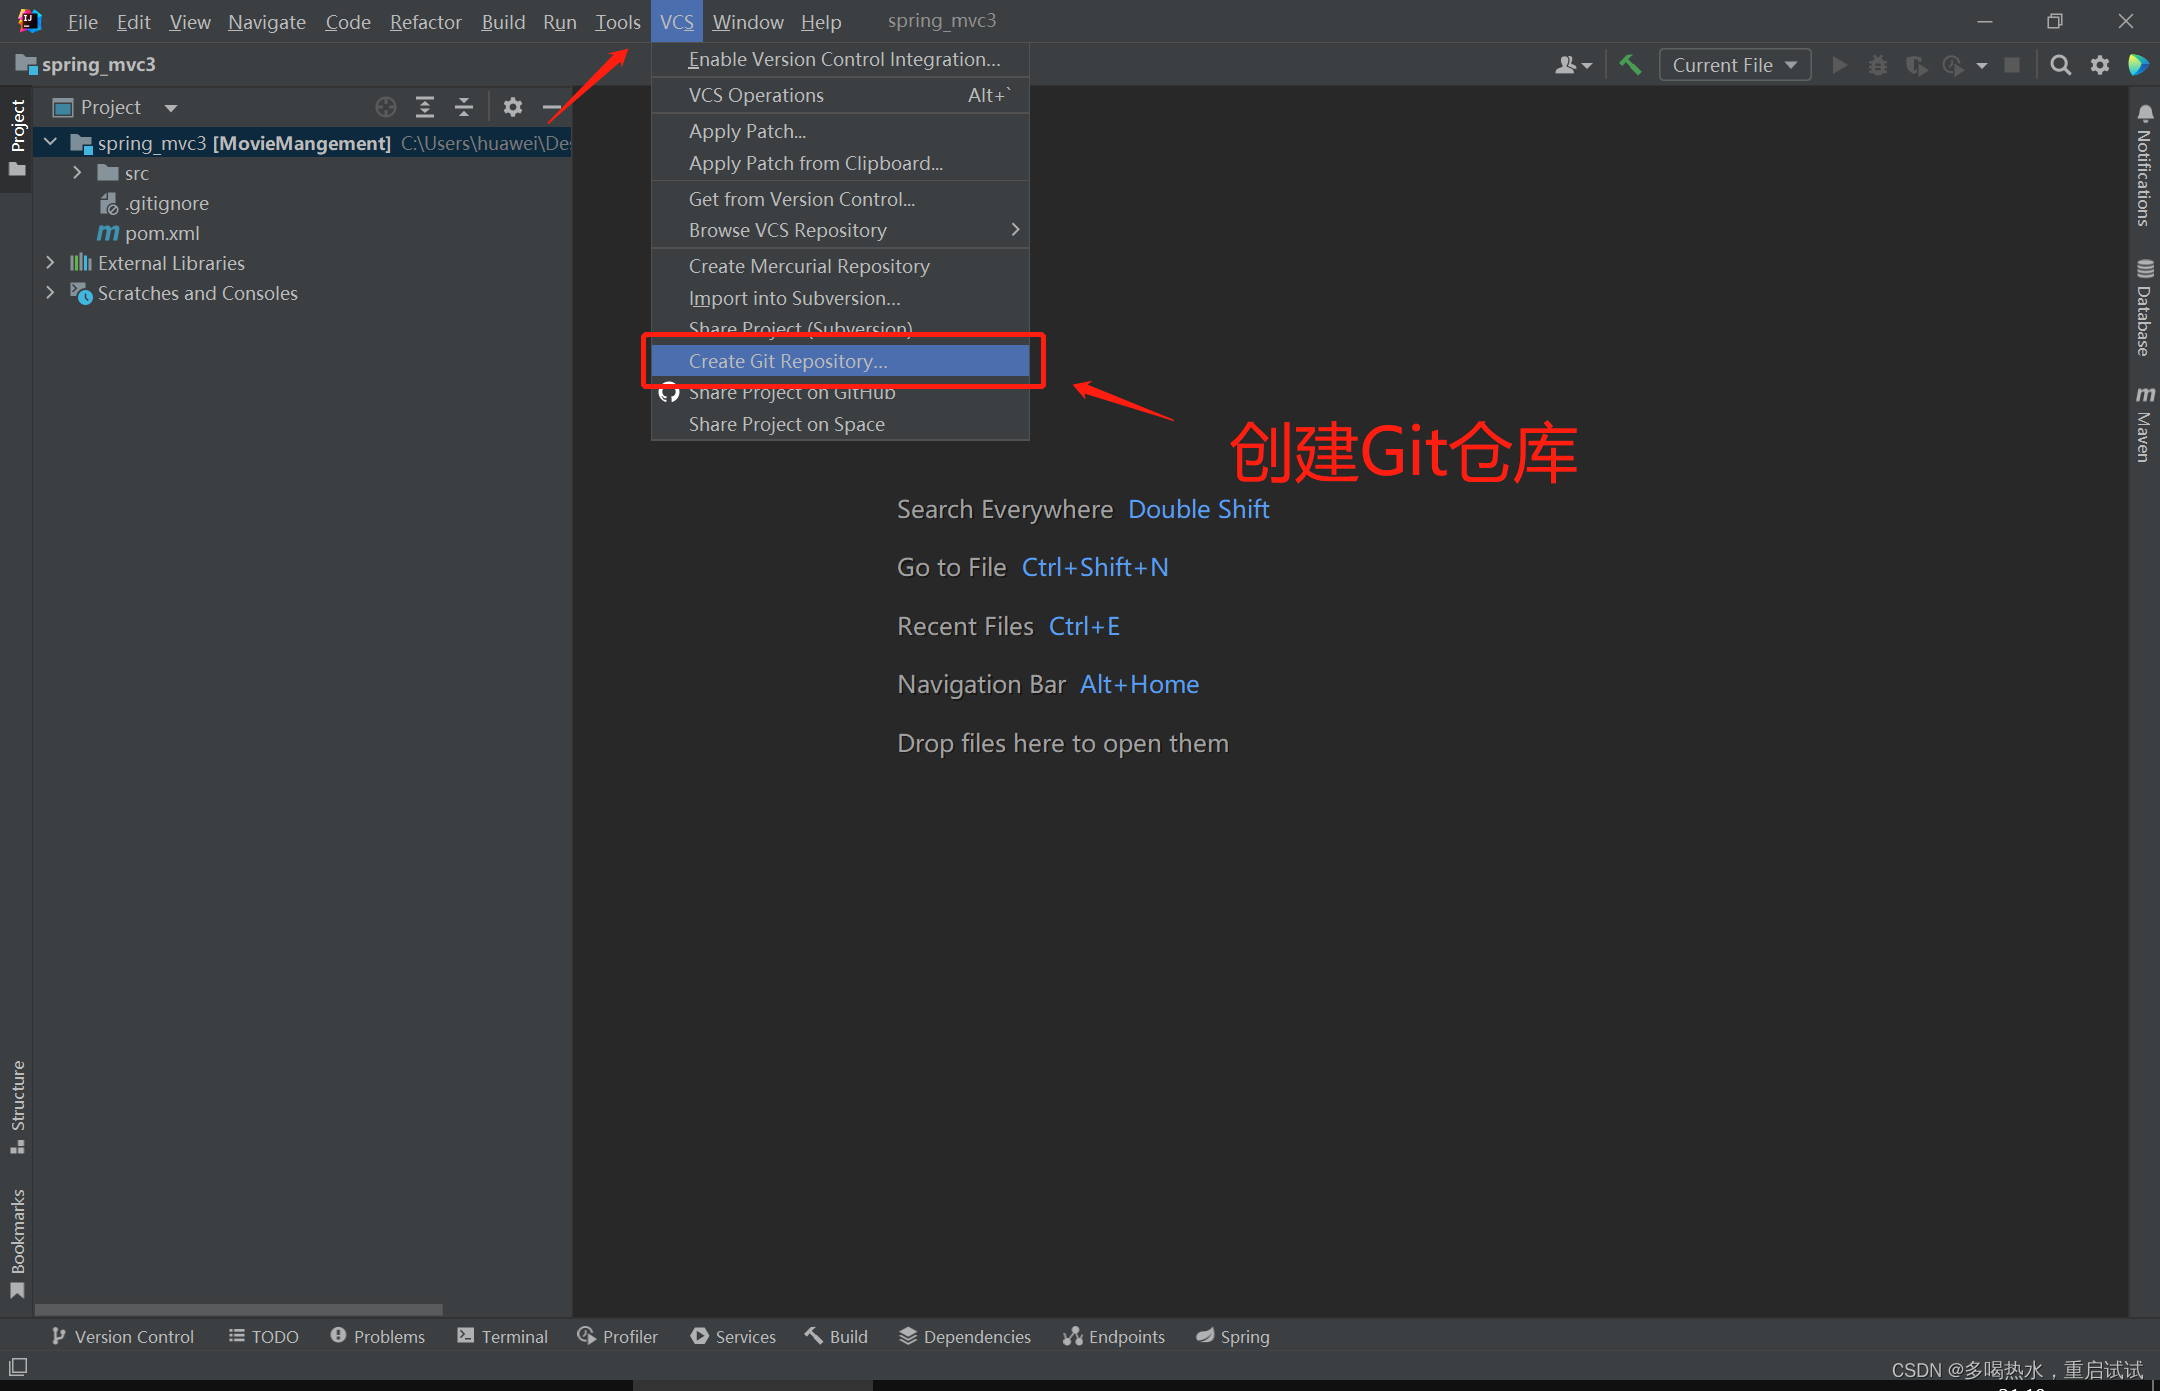Image resolution: width=2160 pixels, height=1391 pixels.
Task: Hide the Project tool window
Action: (551, 107)
